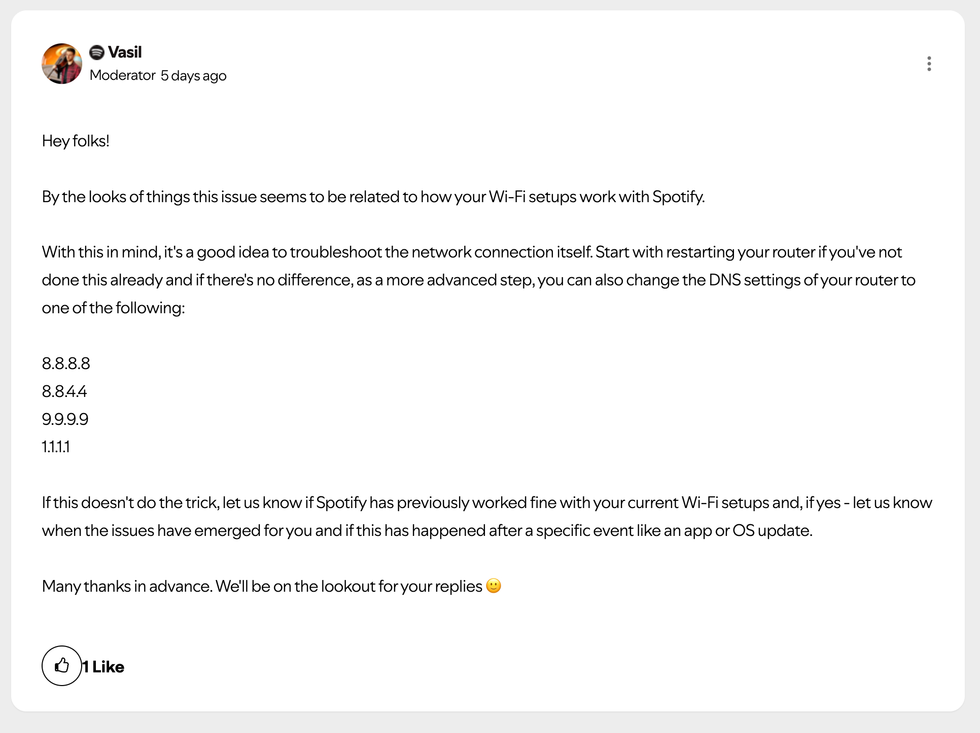Click "1 Like" to view who liked
Screen dimensions: 980x733
[103, 667]
